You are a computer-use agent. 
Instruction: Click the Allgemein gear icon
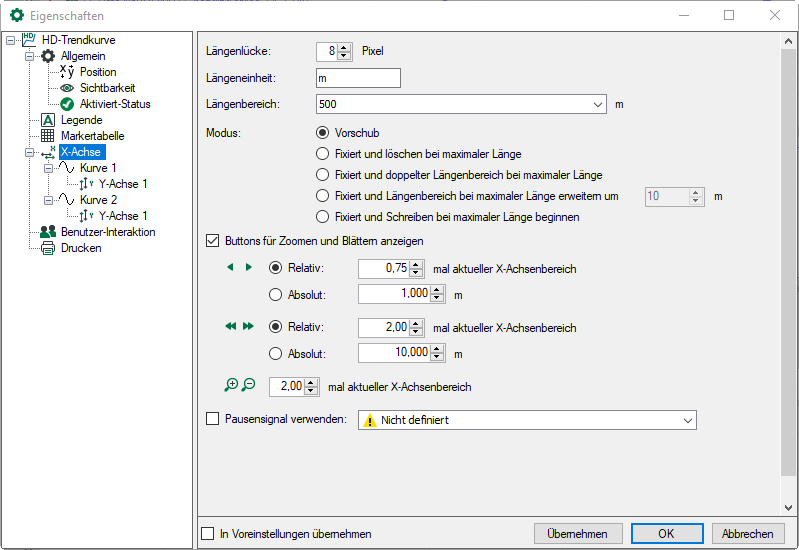tap(47, 56)
